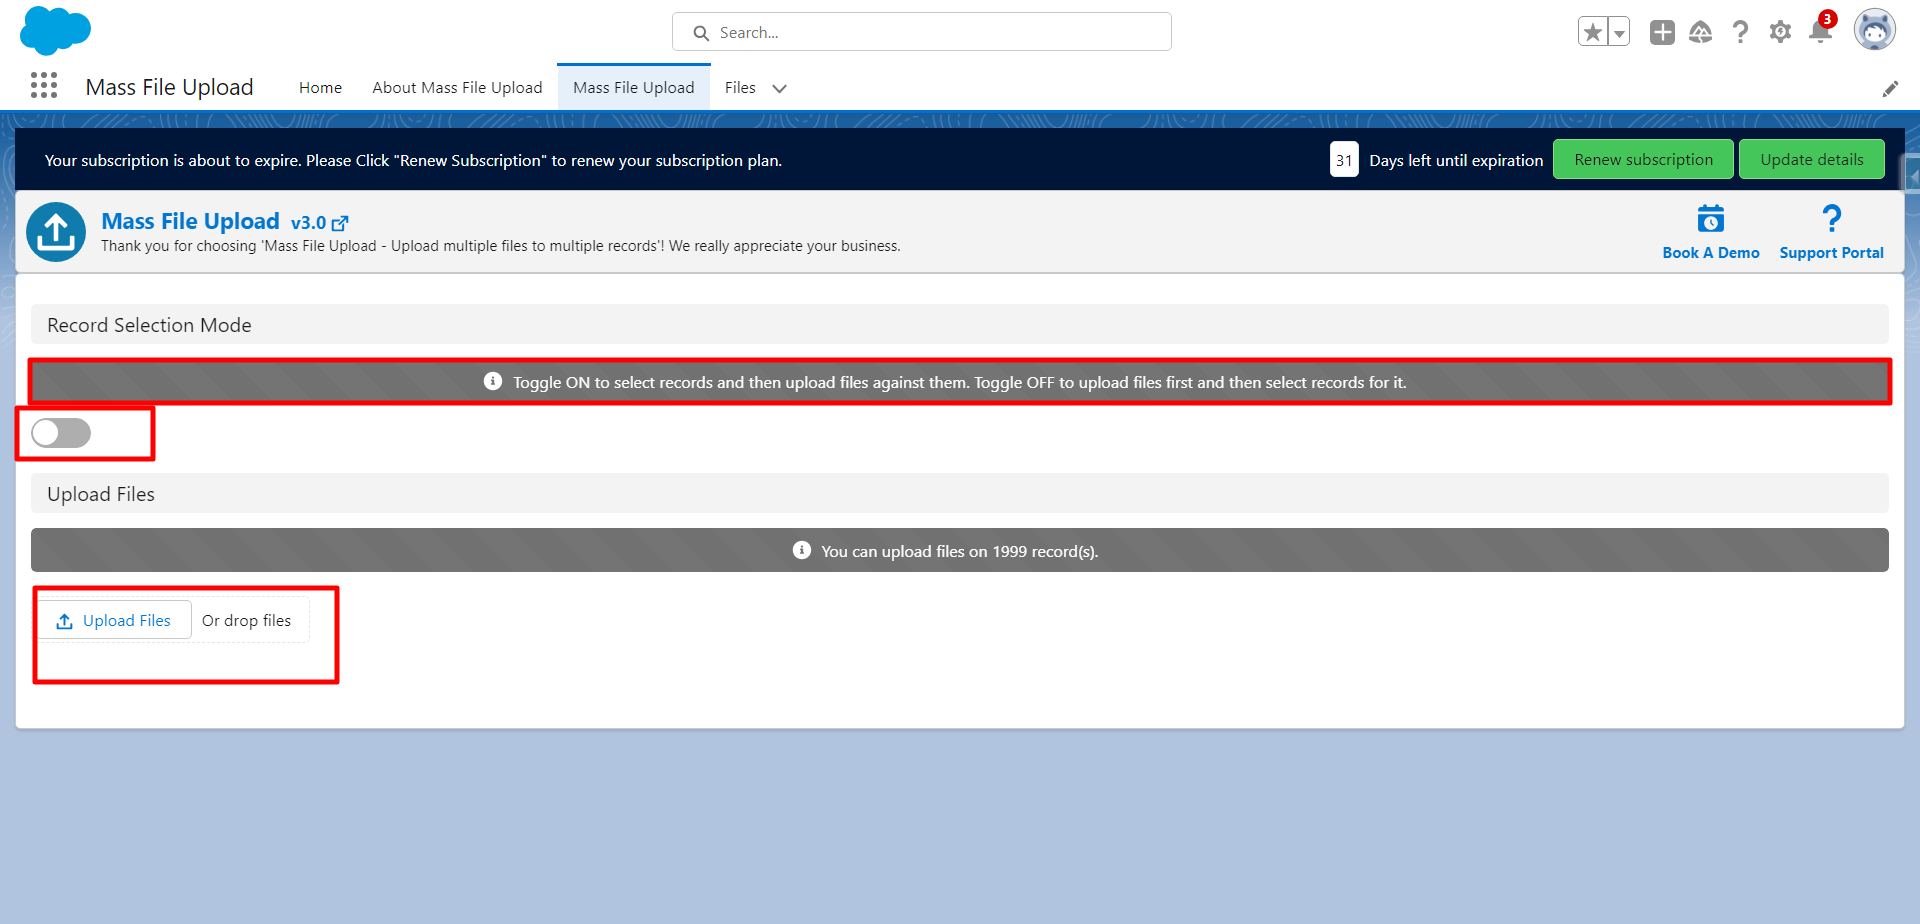
Task: Click the Upload Files button
Action: 114,620
